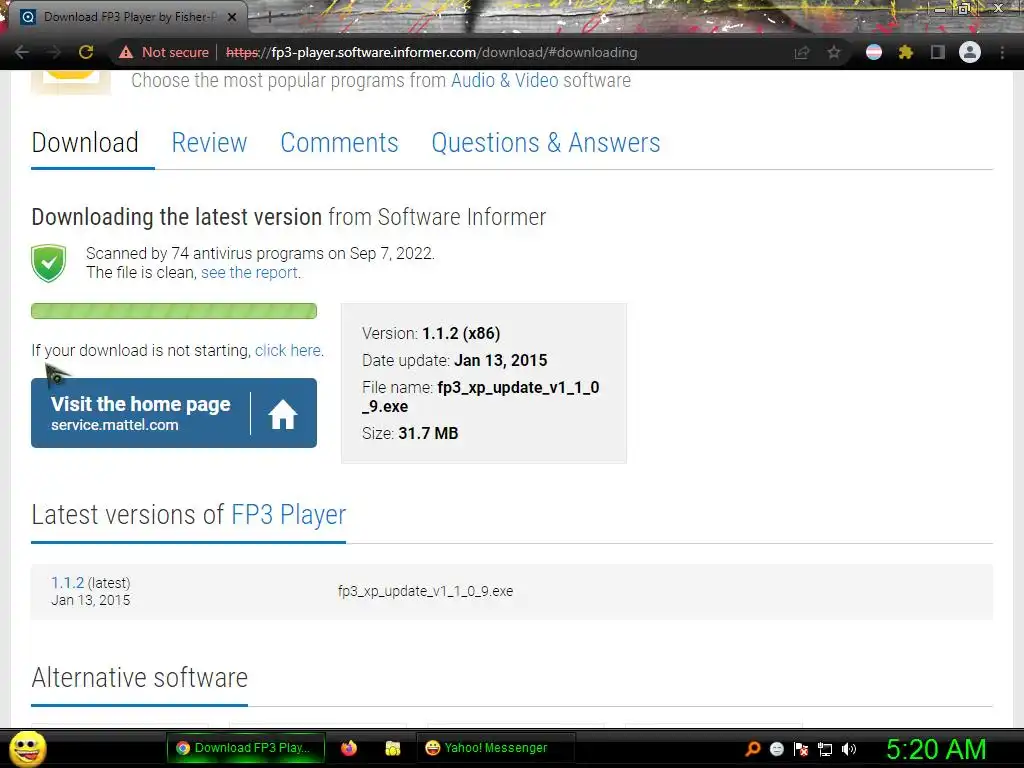
Task: Share this page using the share icon
Action: click(801, 52)
